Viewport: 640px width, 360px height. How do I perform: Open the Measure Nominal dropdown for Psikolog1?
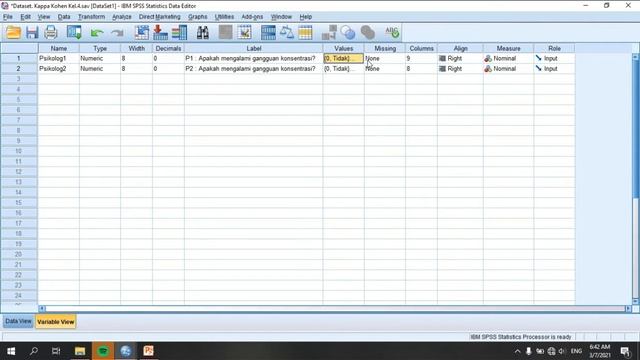[508, 58]
